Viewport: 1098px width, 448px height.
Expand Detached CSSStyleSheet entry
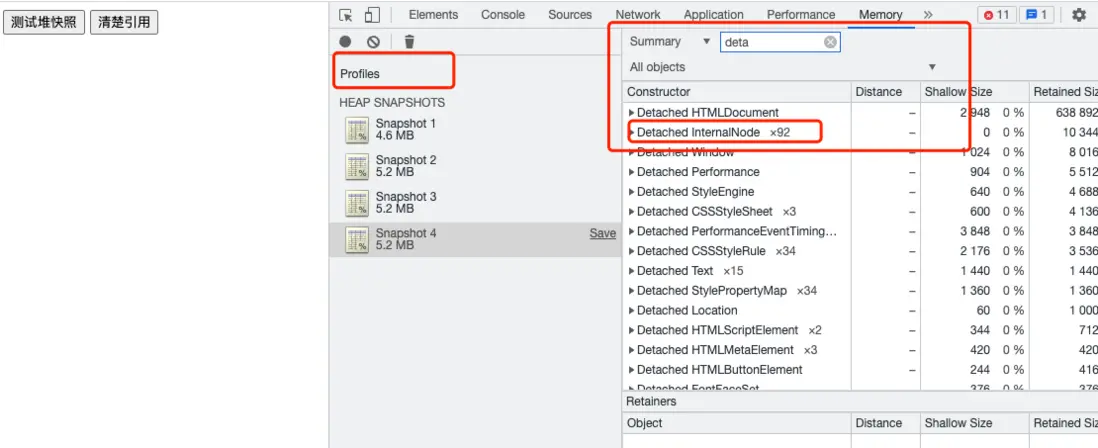click(631, 212)
